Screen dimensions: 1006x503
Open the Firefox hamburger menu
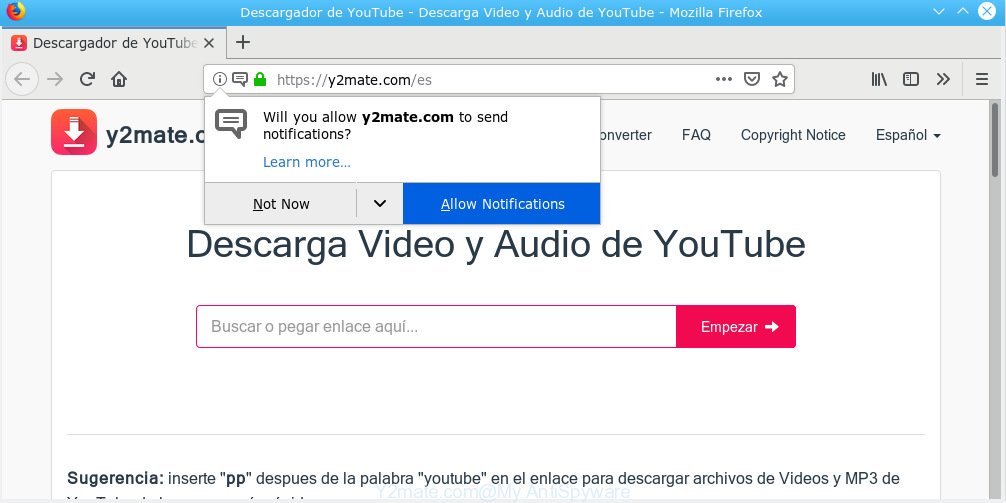coord(982,79)
